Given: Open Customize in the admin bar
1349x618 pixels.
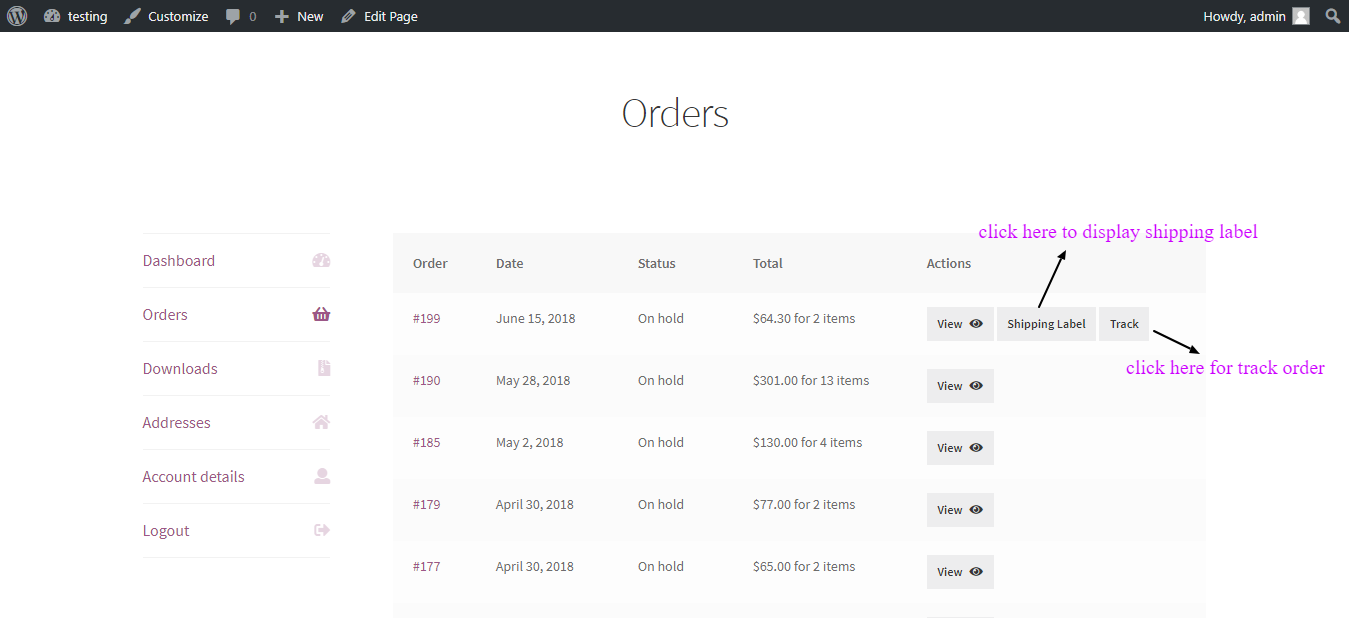Looking at the screenshot, I should (178, 16).
